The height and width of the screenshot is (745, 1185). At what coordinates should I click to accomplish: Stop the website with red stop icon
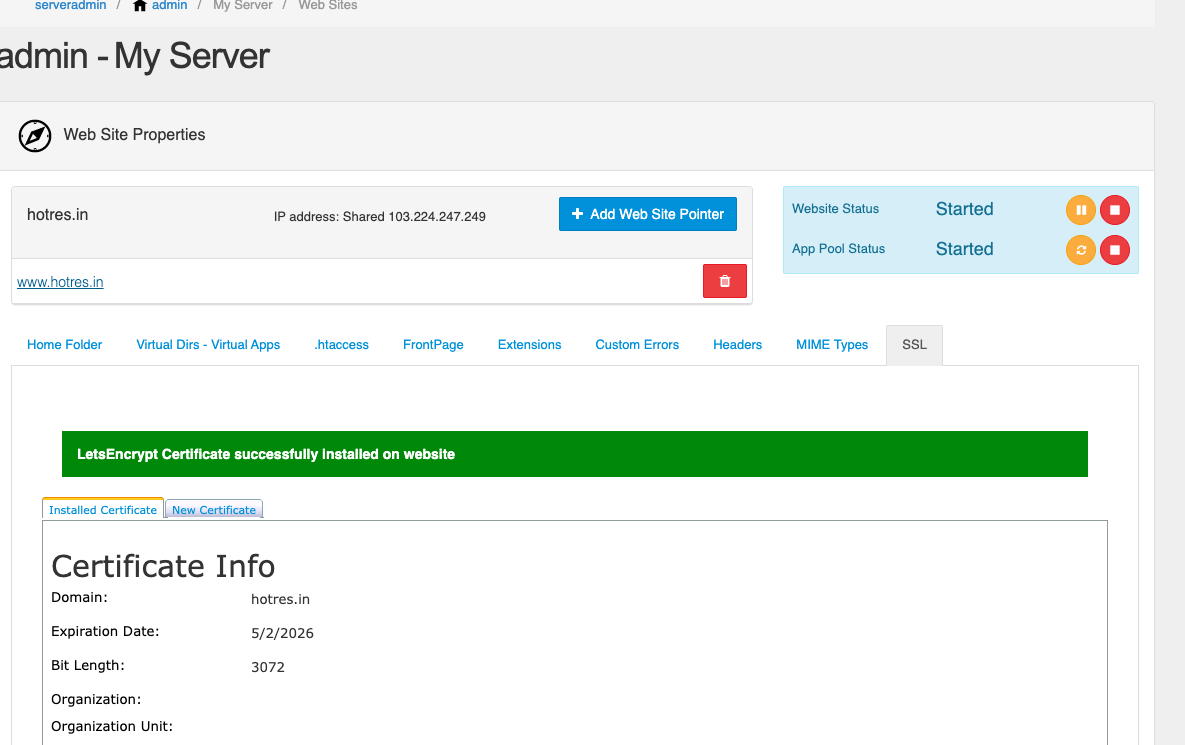click(x=1115, y=210)
